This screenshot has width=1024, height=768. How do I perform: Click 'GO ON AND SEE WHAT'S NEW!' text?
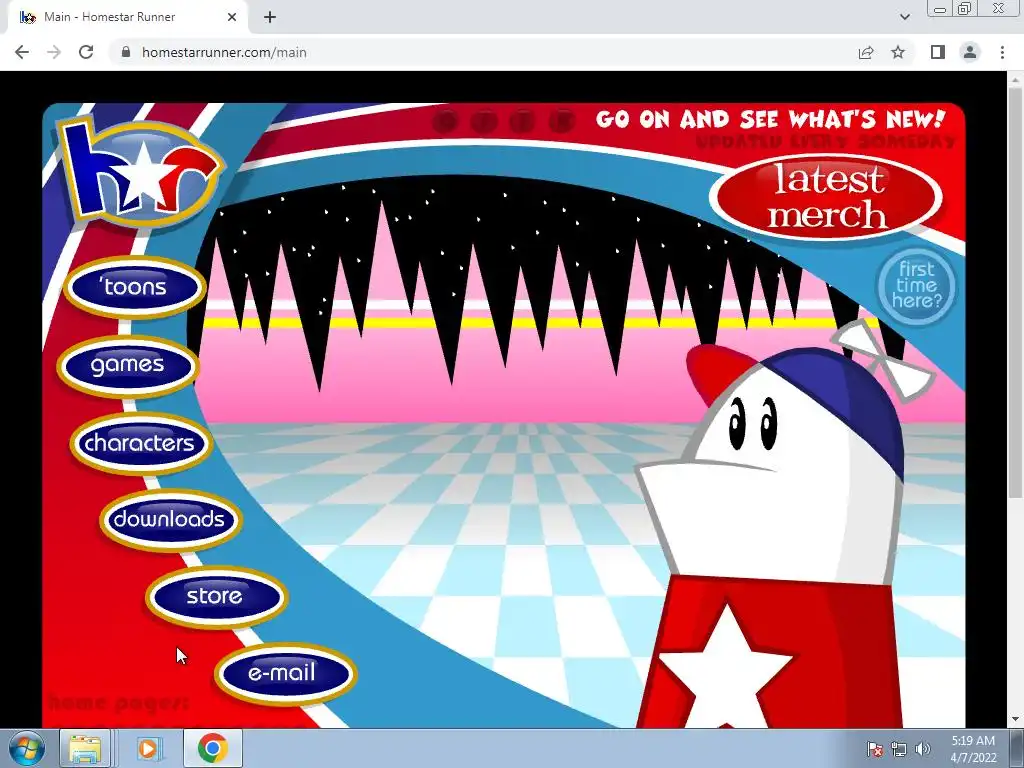(771, 120)
